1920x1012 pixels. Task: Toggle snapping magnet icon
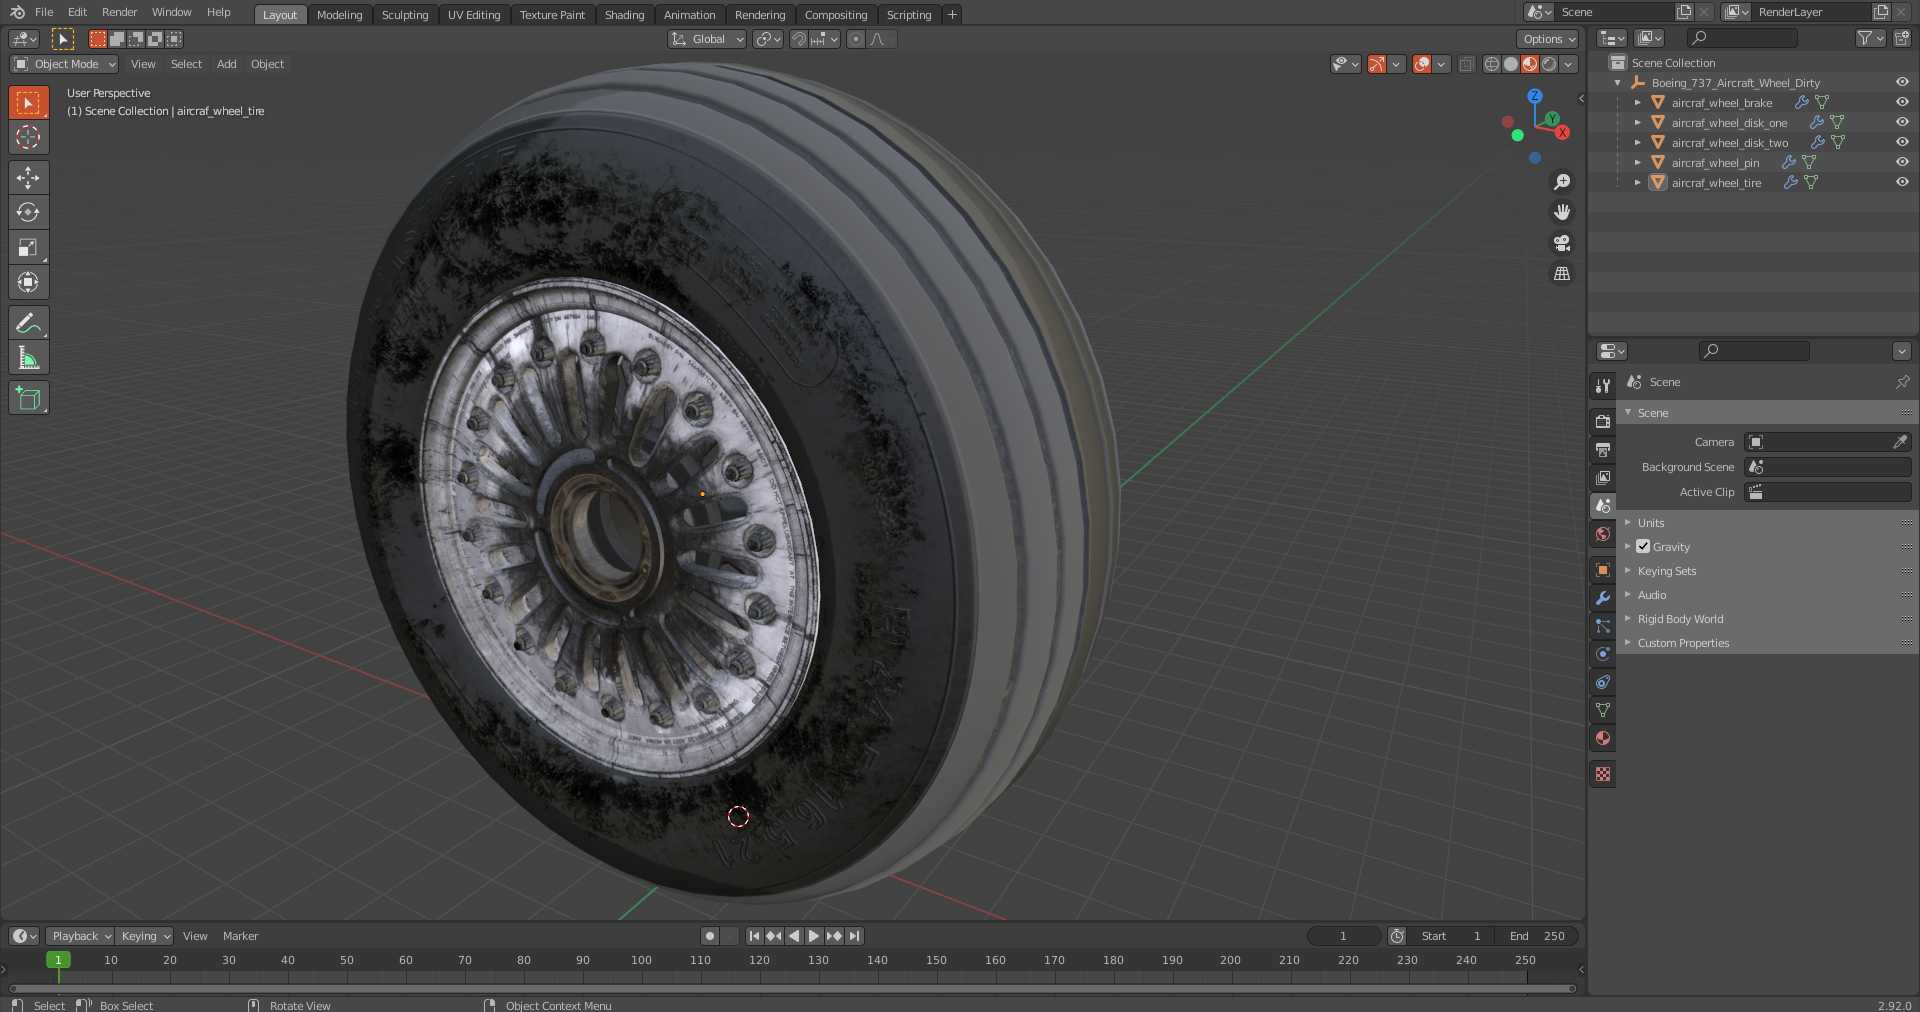(798, 39)
